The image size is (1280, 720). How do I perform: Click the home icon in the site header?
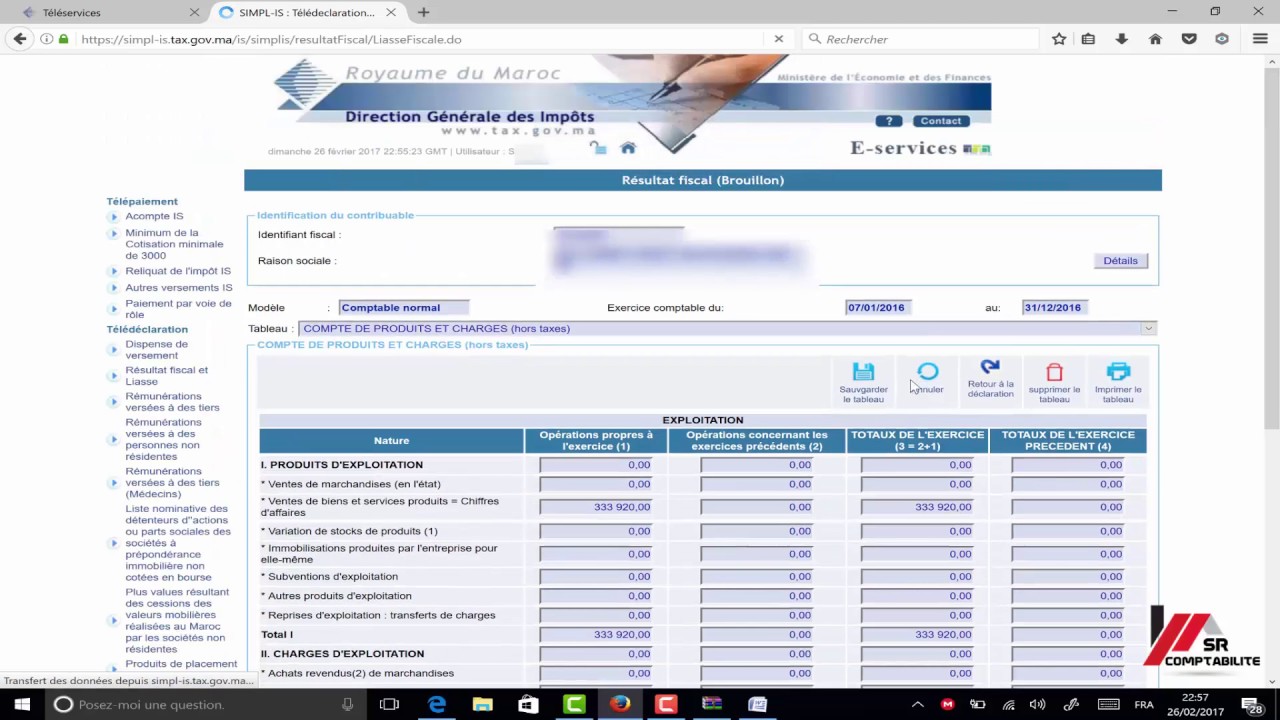(x=628, y=148)
